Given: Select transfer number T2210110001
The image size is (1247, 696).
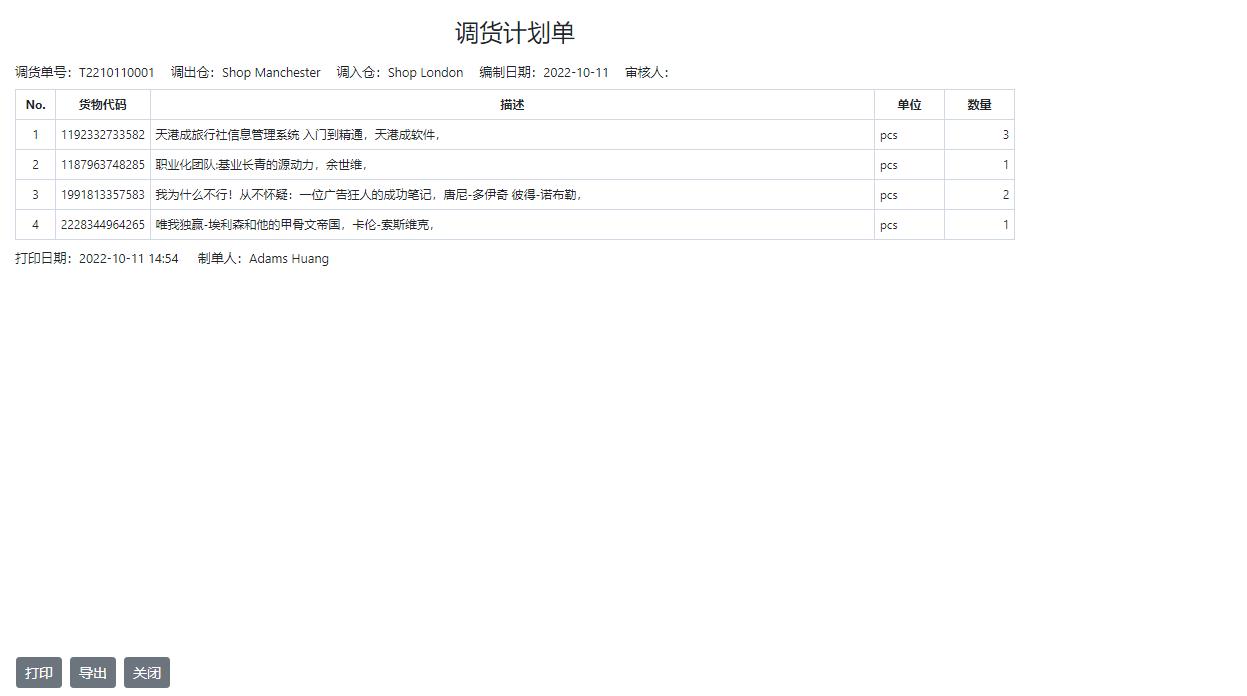Looking at the screenshot, I should click(x=117, y=73).
